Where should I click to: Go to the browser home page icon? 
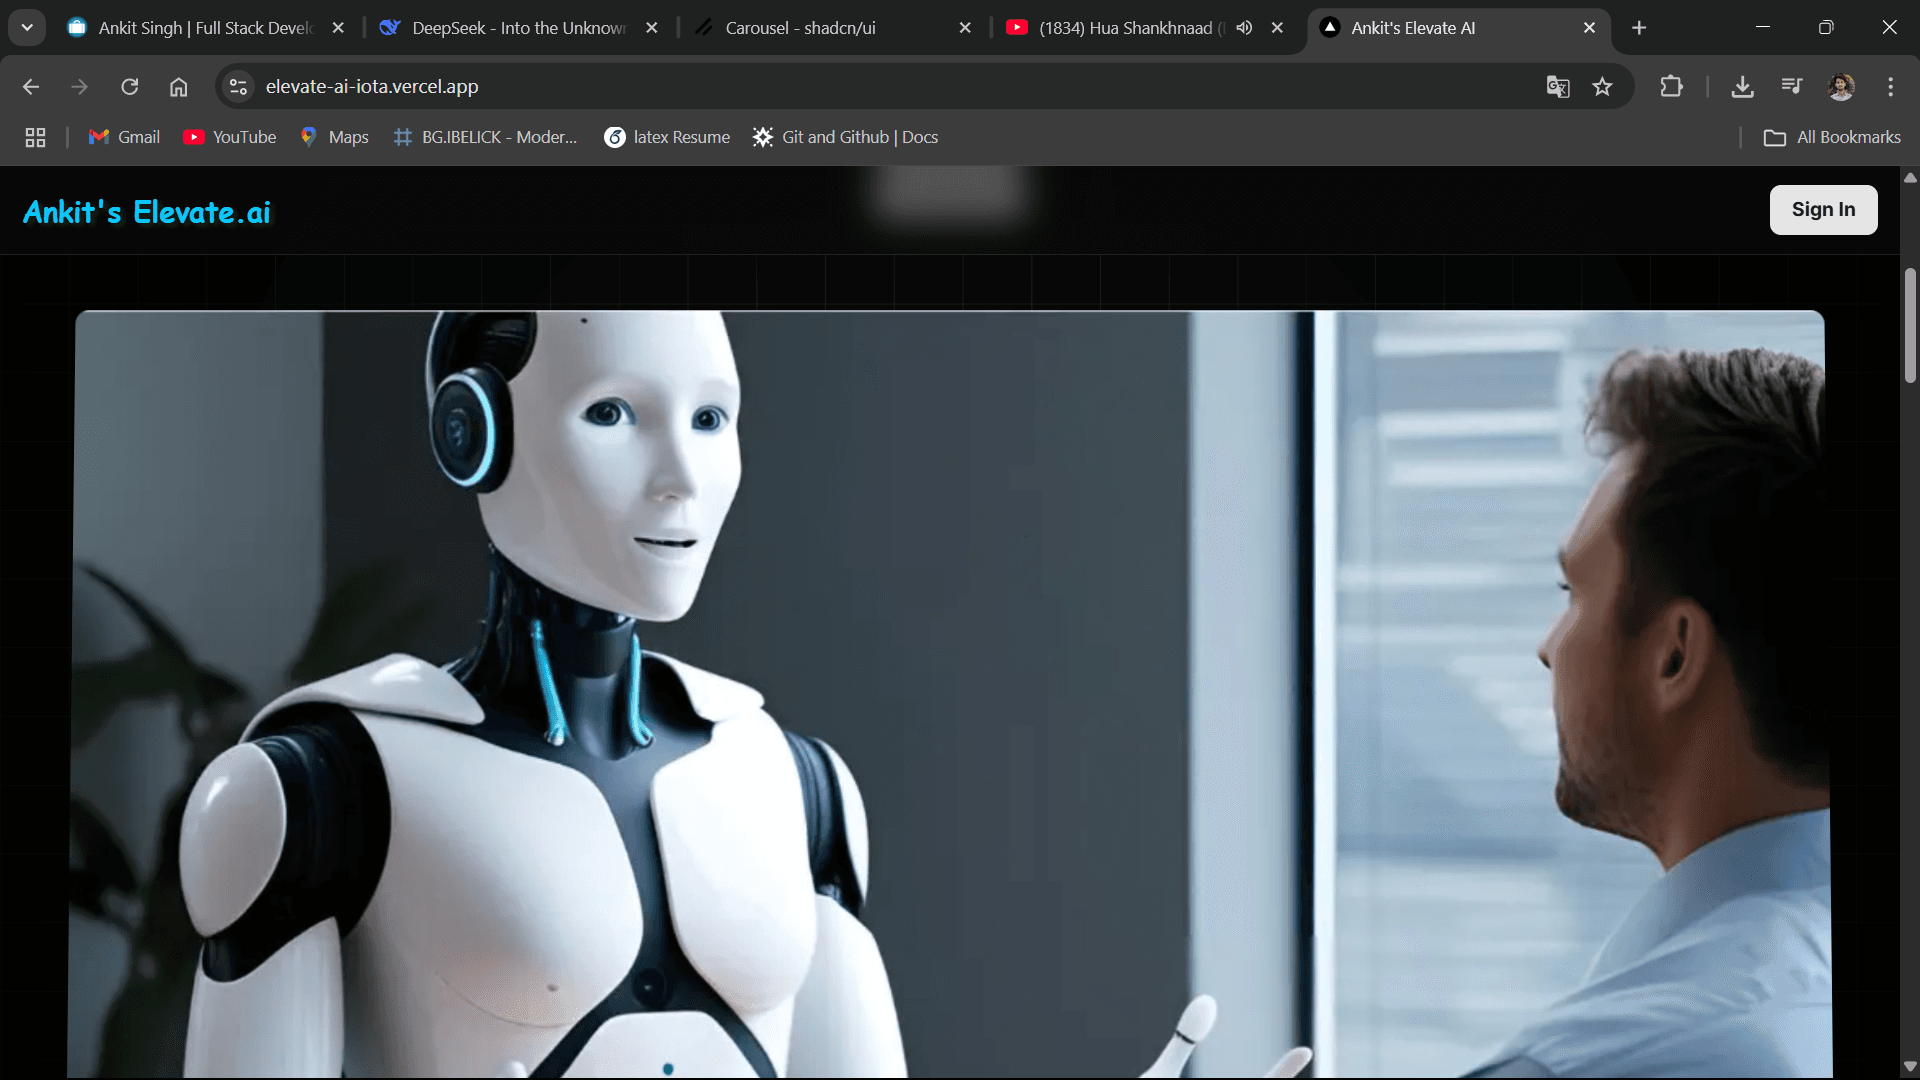pos(178,87)
